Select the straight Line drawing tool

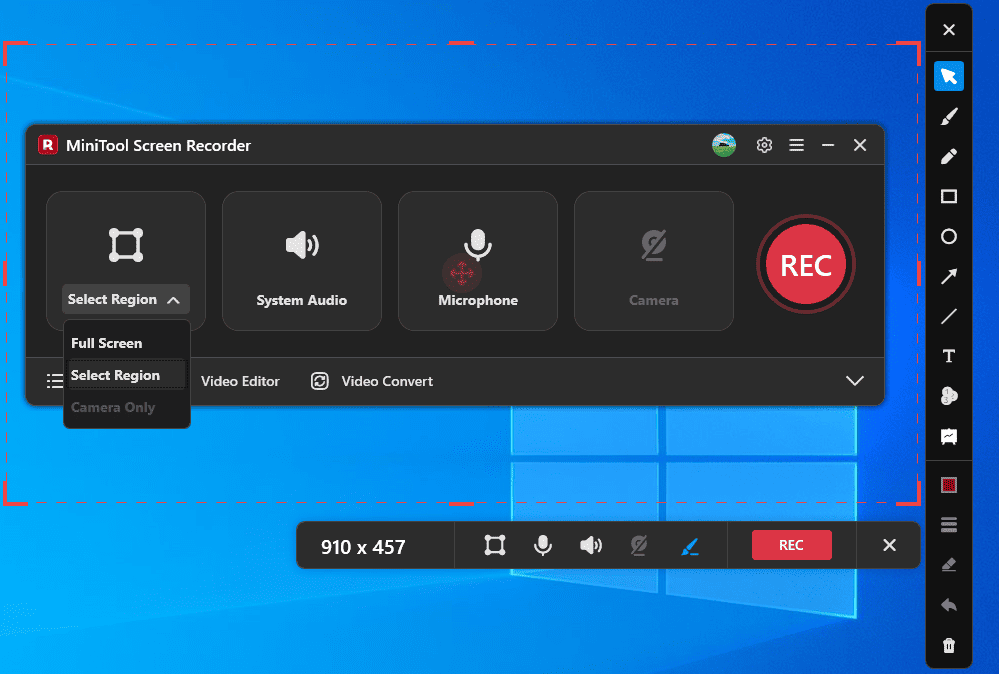(948, 316)
